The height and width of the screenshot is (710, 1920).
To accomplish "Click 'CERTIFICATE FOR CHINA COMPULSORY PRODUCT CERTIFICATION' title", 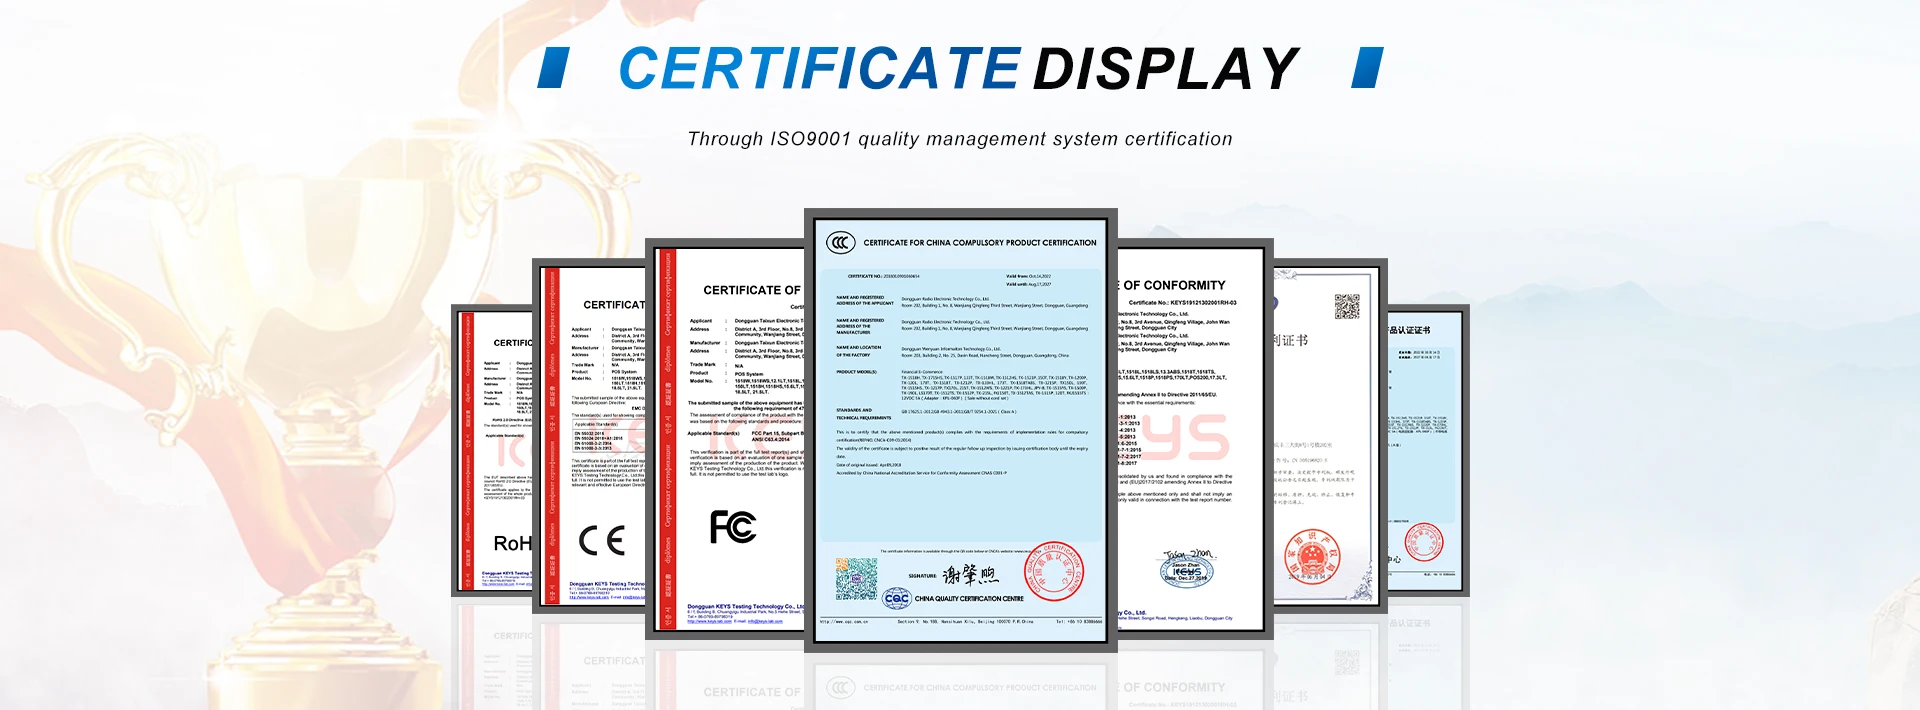I will (x=980, y=243).
